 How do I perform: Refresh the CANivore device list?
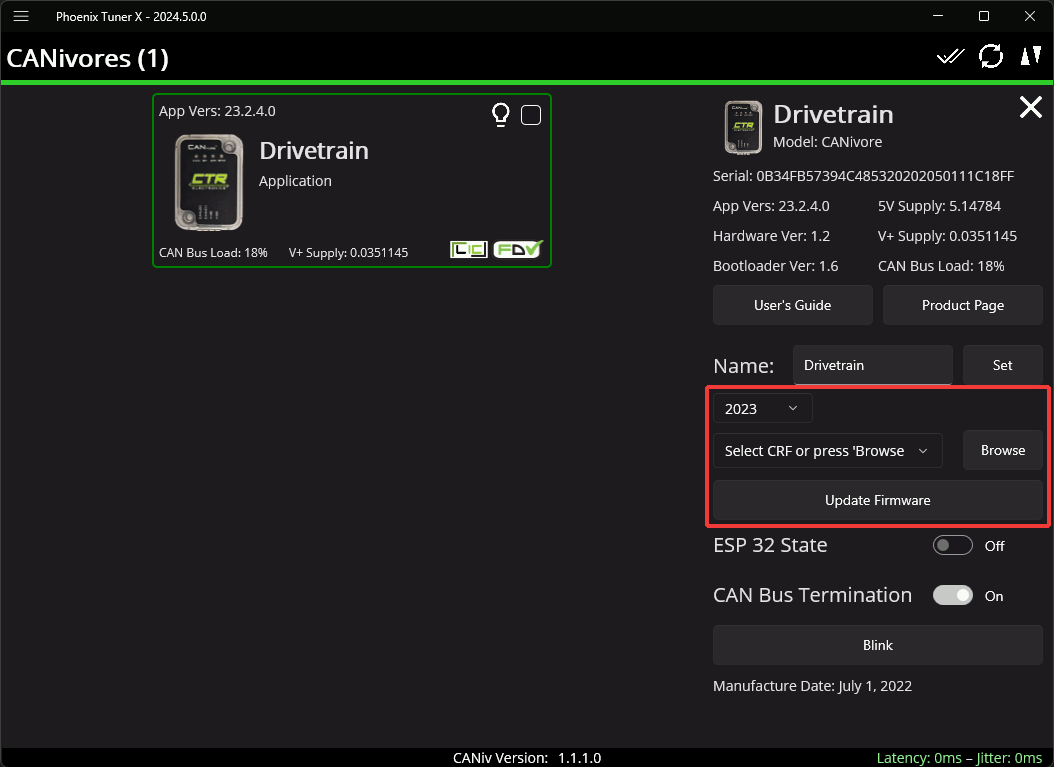(x=991, y=56)
